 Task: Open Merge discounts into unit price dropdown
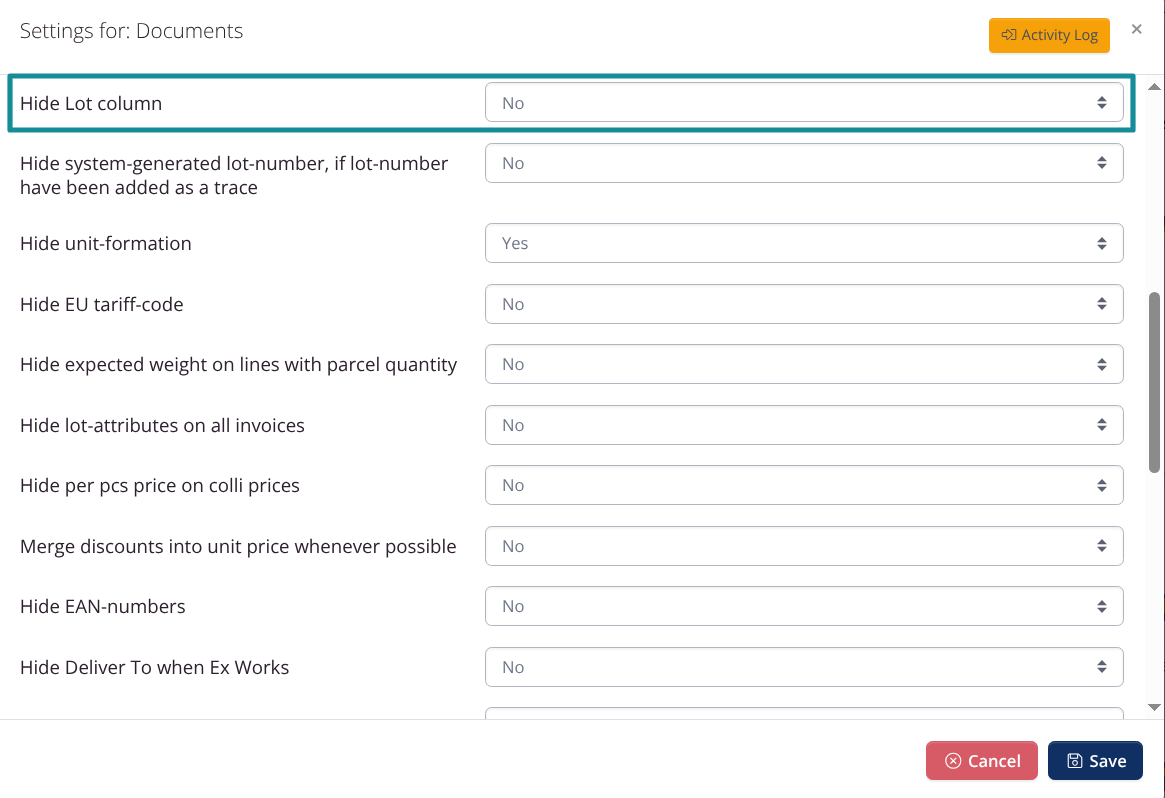803,546
